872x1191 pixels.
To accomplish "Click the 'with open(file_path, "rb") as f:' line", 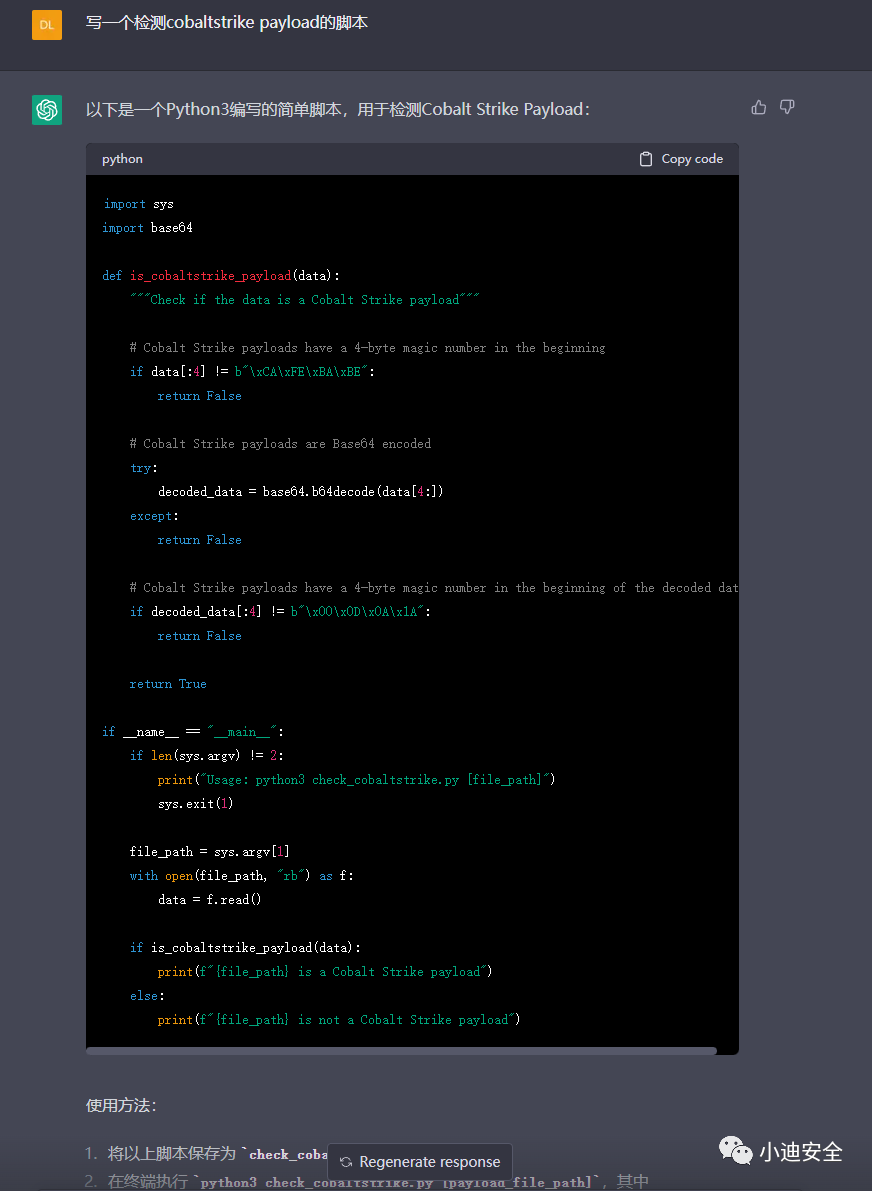I will pos(242,876).
